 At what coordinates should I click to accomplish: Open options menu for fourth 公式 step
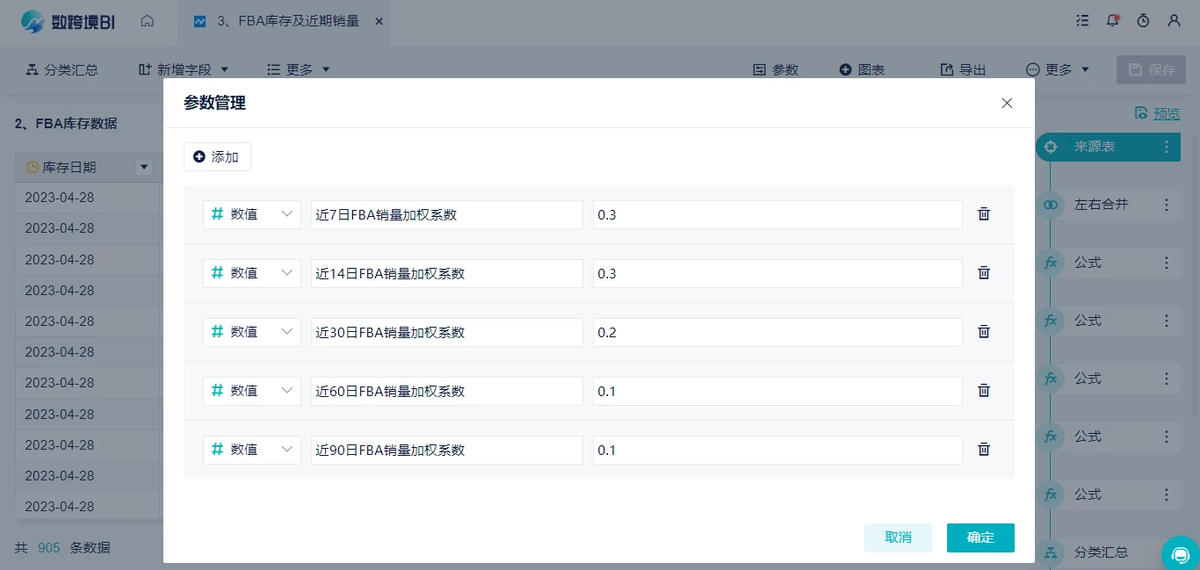[x=1166, y=437]
